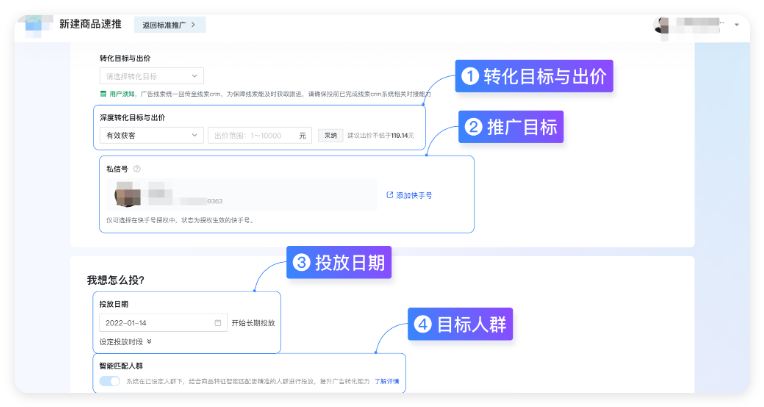Click the 新建商品速推 page title
Image resolution: width=764 pixels, height=407 pixels.
pyautogui.click(x=90, y=24)
